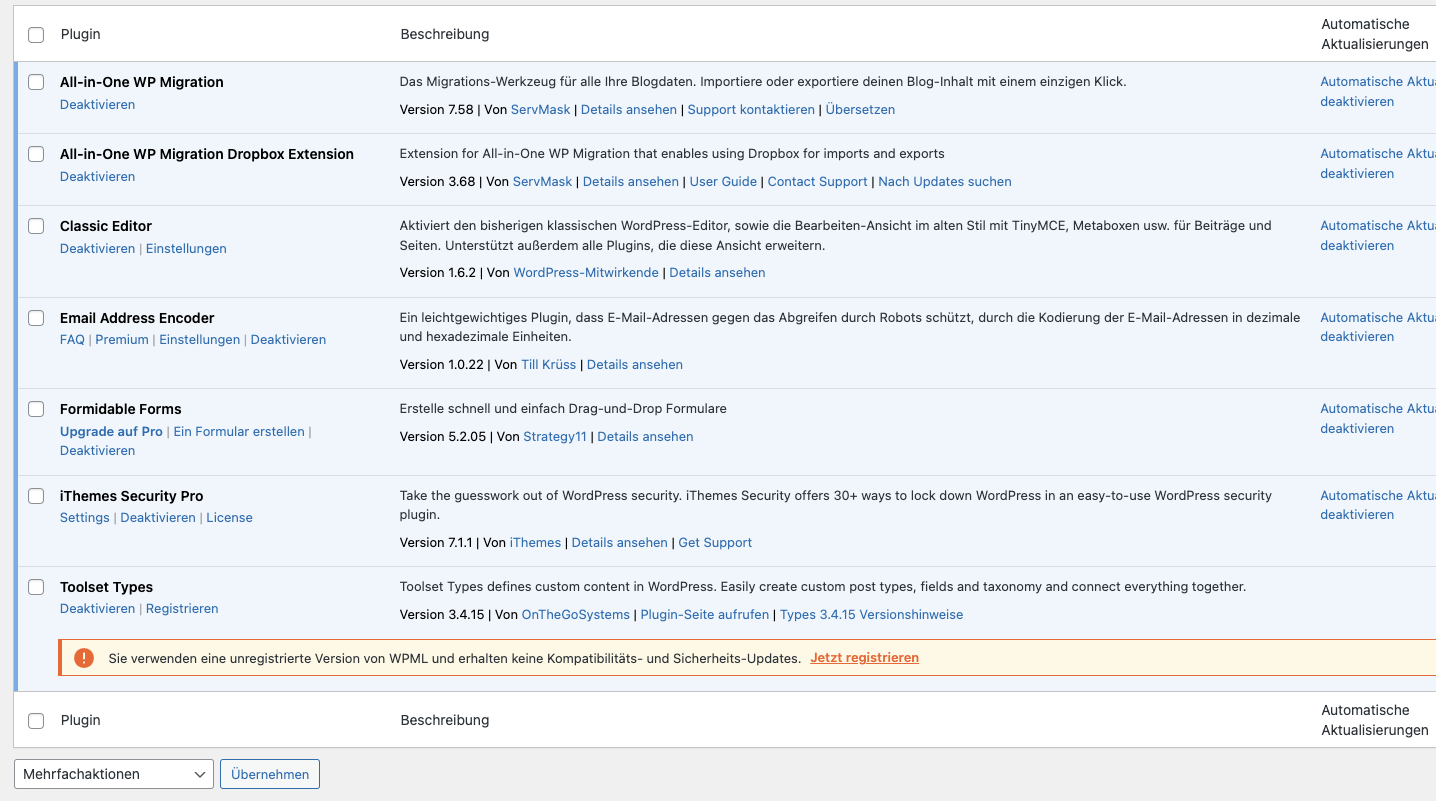This screenshot has height=801, width=1436.
Task: Tick the Formidable Forms checkbox
Action: [x=36, y=409]
